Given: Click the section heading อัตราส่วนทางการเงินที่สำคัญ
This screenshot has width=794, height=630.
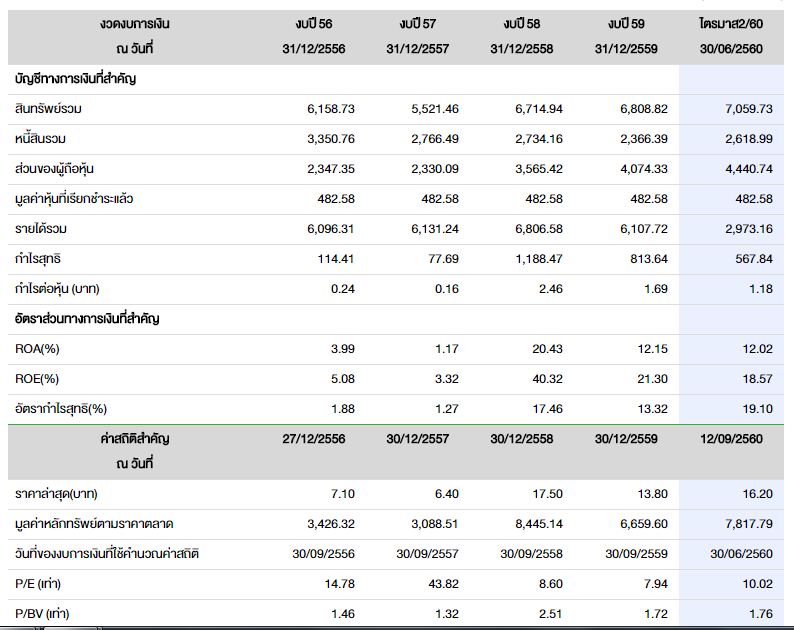Looking at the screenshot, I should pos(87,319).
